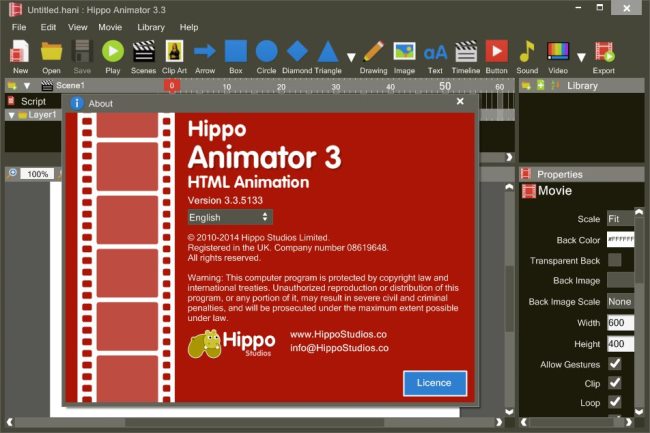Screen dimensions: 650x433
Task: Visit www.HippoStudios.co link
Action: [338, 334]
